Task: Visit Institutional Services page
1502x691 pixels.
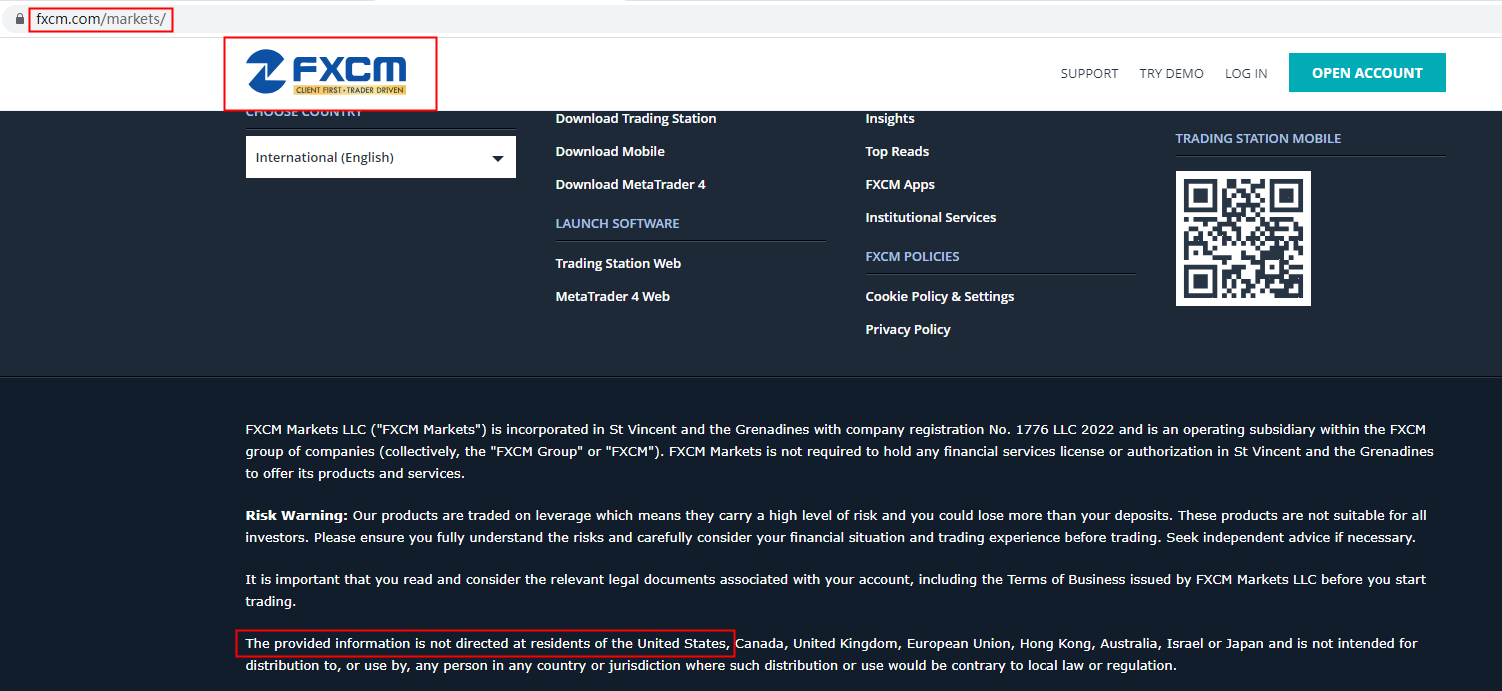Action: pyautogui.click(x=930, y=217)
